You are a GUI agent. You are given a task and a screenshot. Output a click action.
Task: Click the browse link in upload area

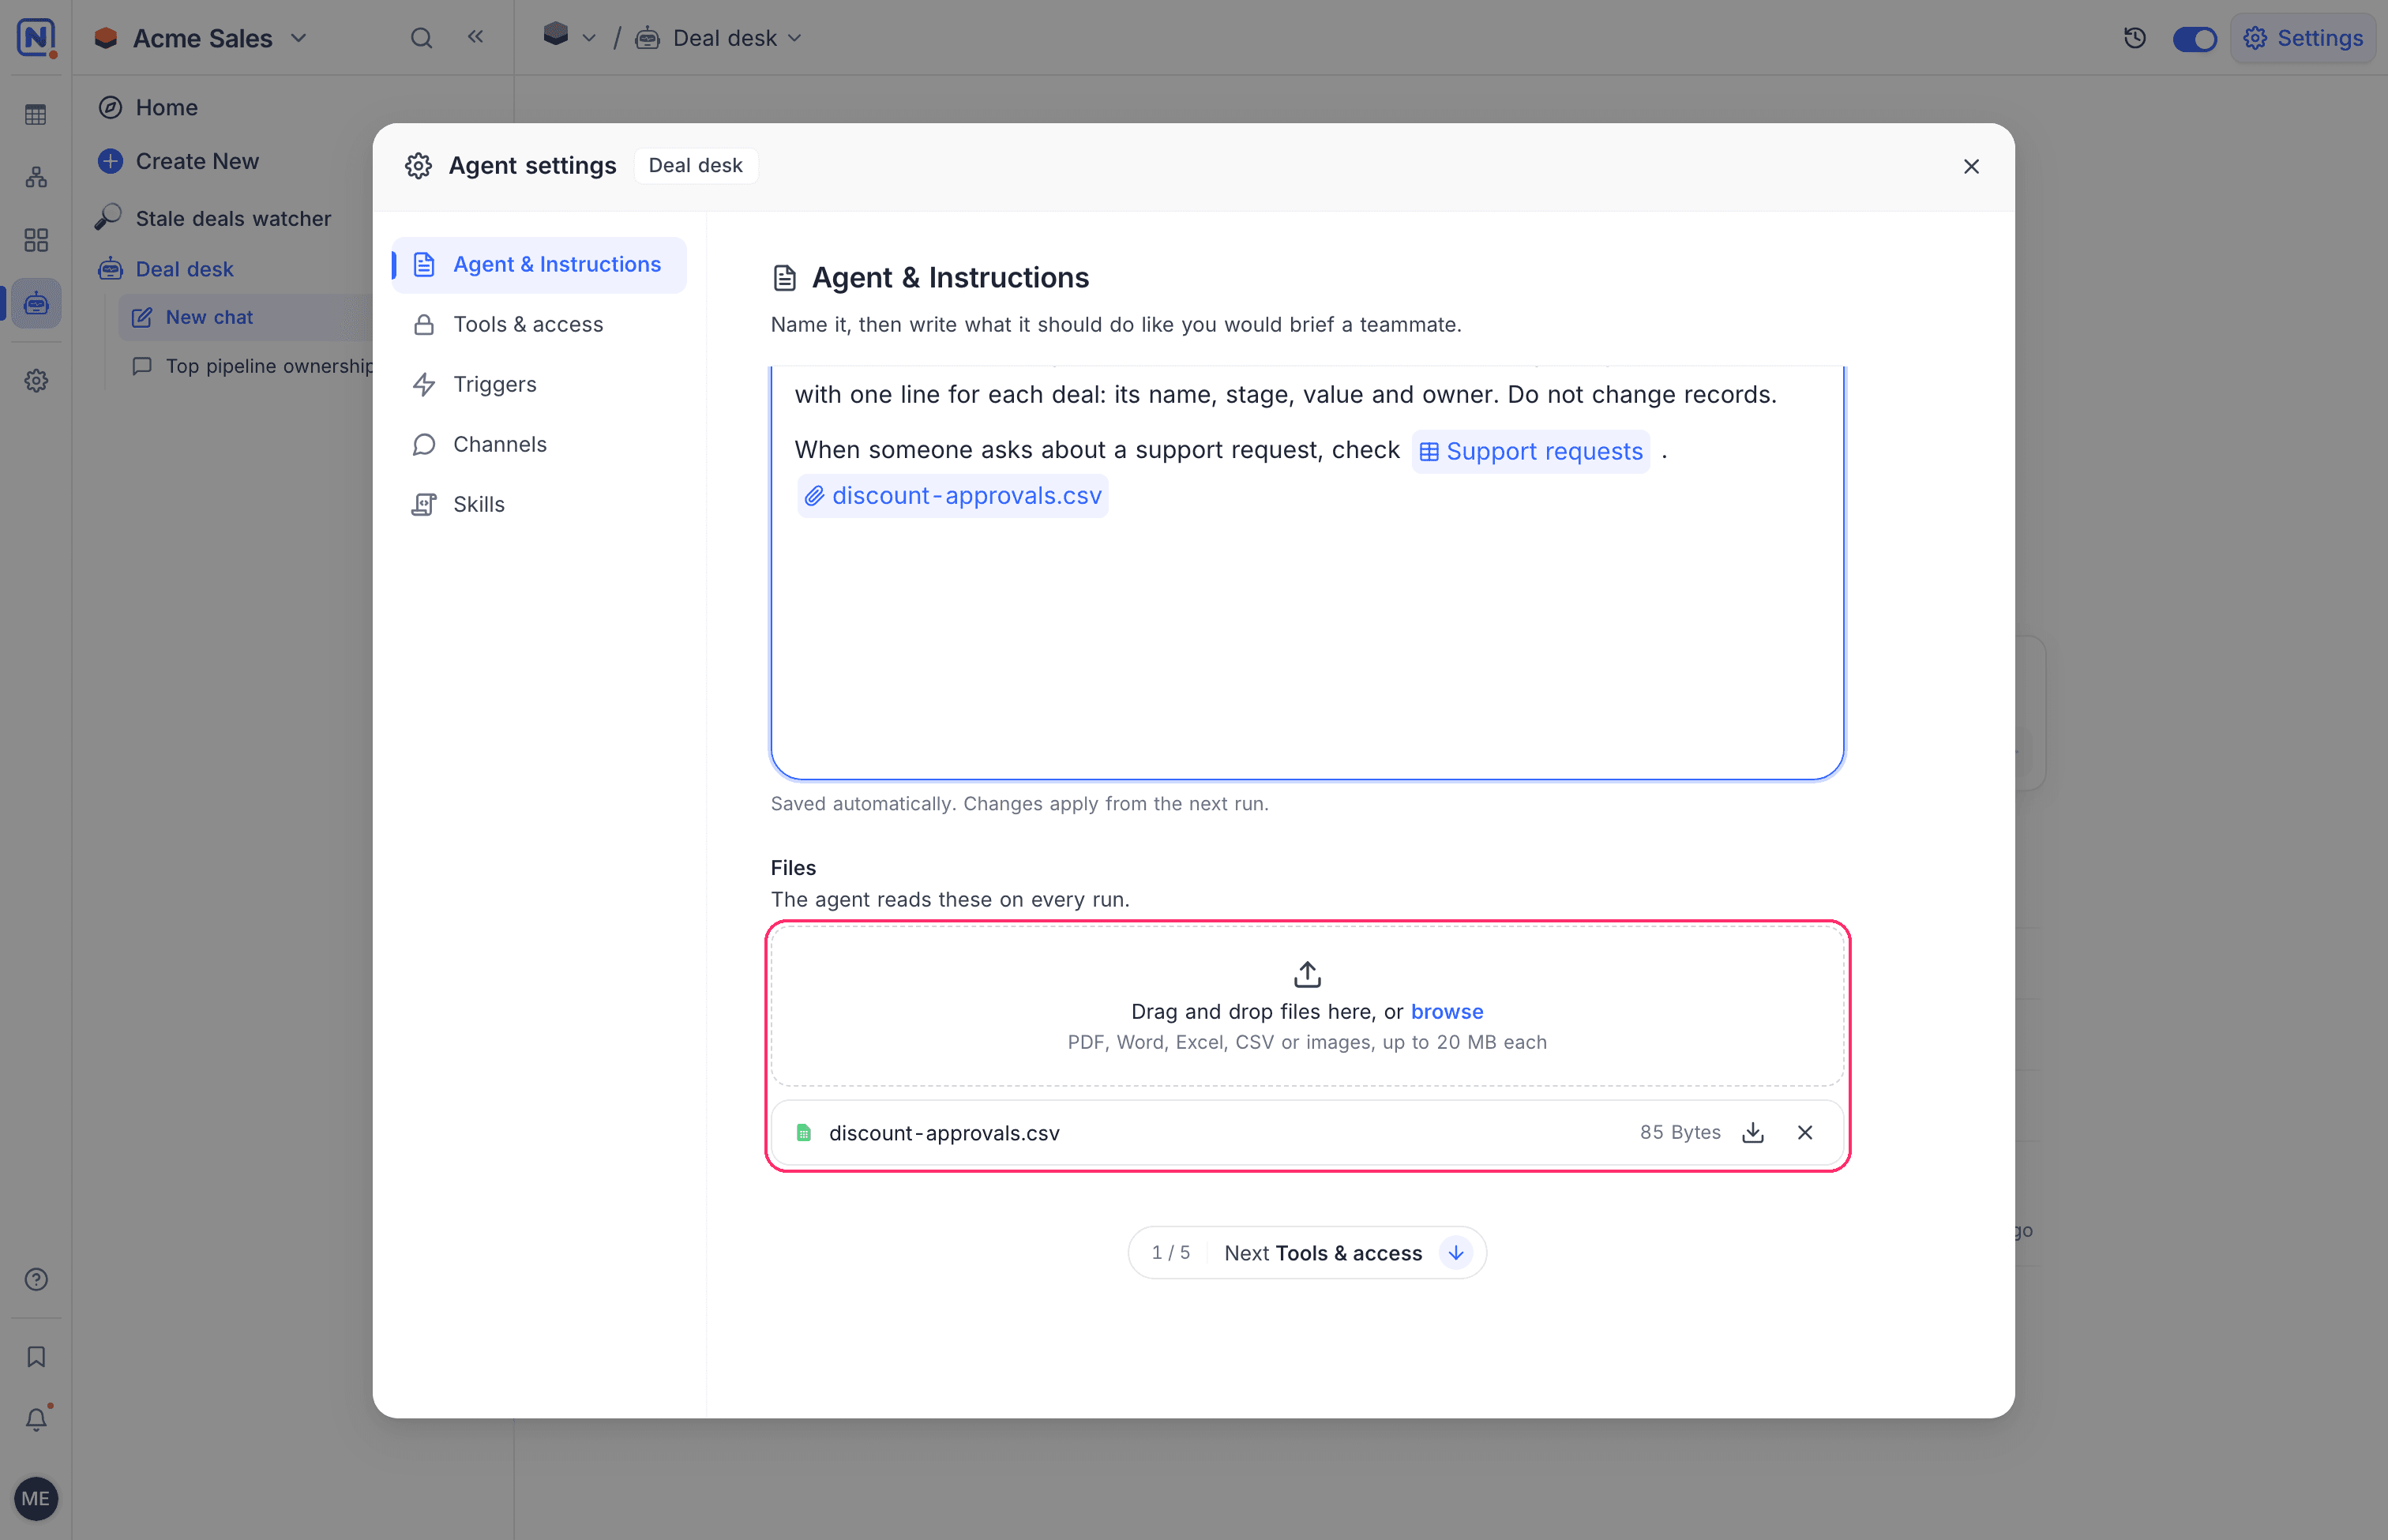1446,1011
